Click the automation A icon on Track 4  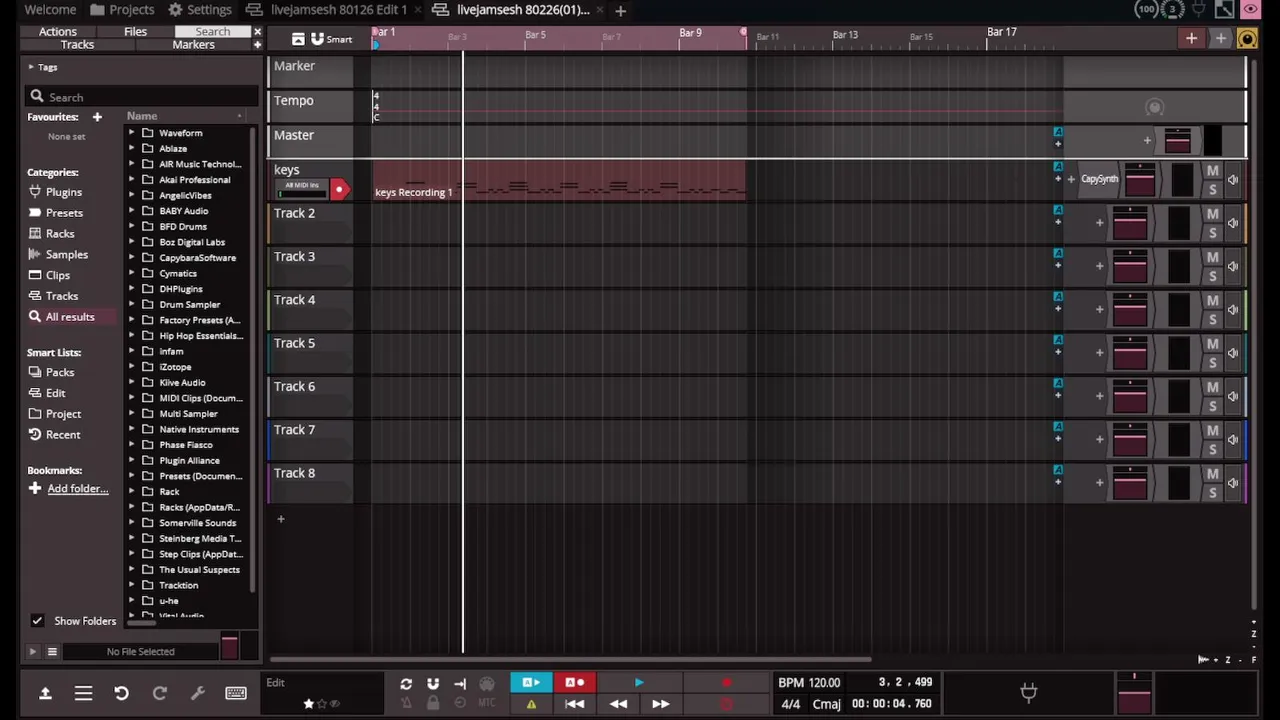pyautogui.click(x=1058, y=296)
